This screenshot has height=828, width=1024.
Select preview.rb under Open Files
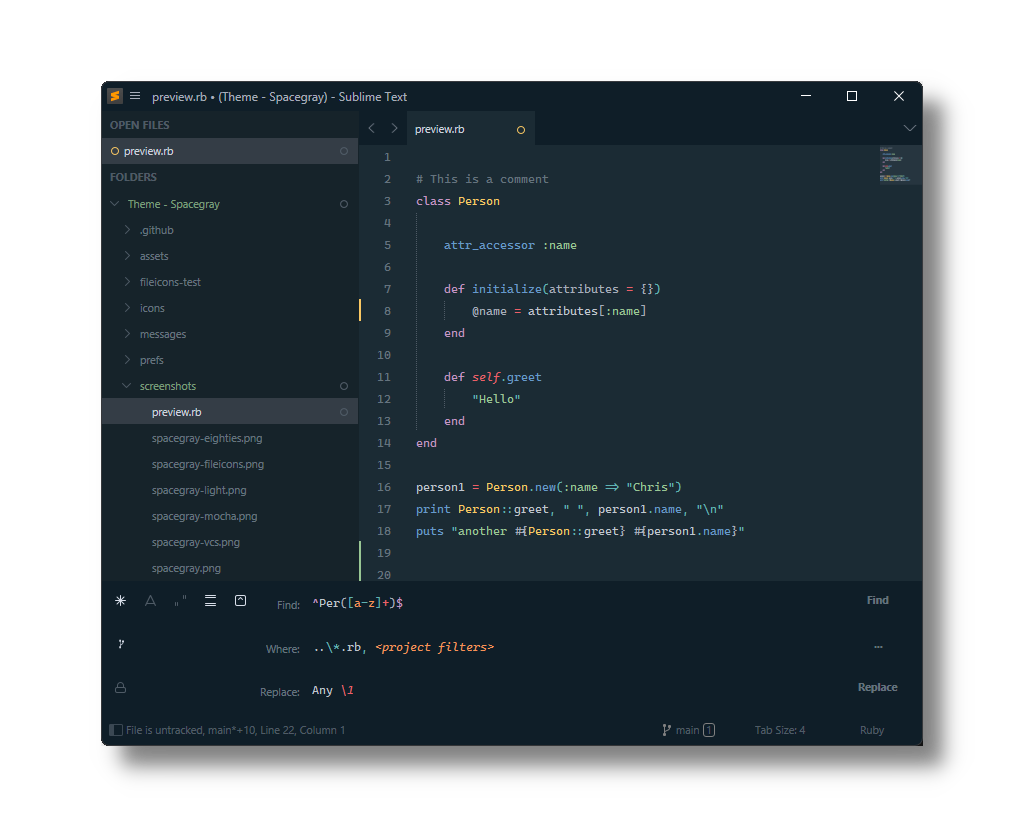click(x=230, y=151)
